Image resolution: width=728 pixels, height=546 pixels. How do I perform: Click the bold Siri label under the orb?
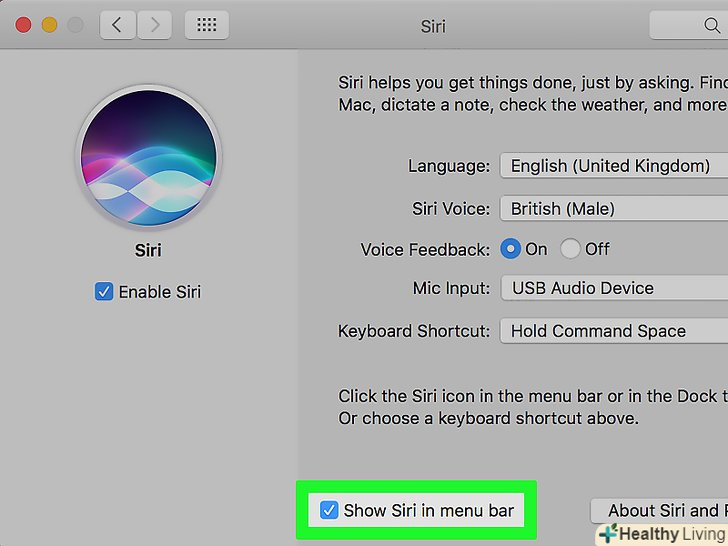[148, 251]
